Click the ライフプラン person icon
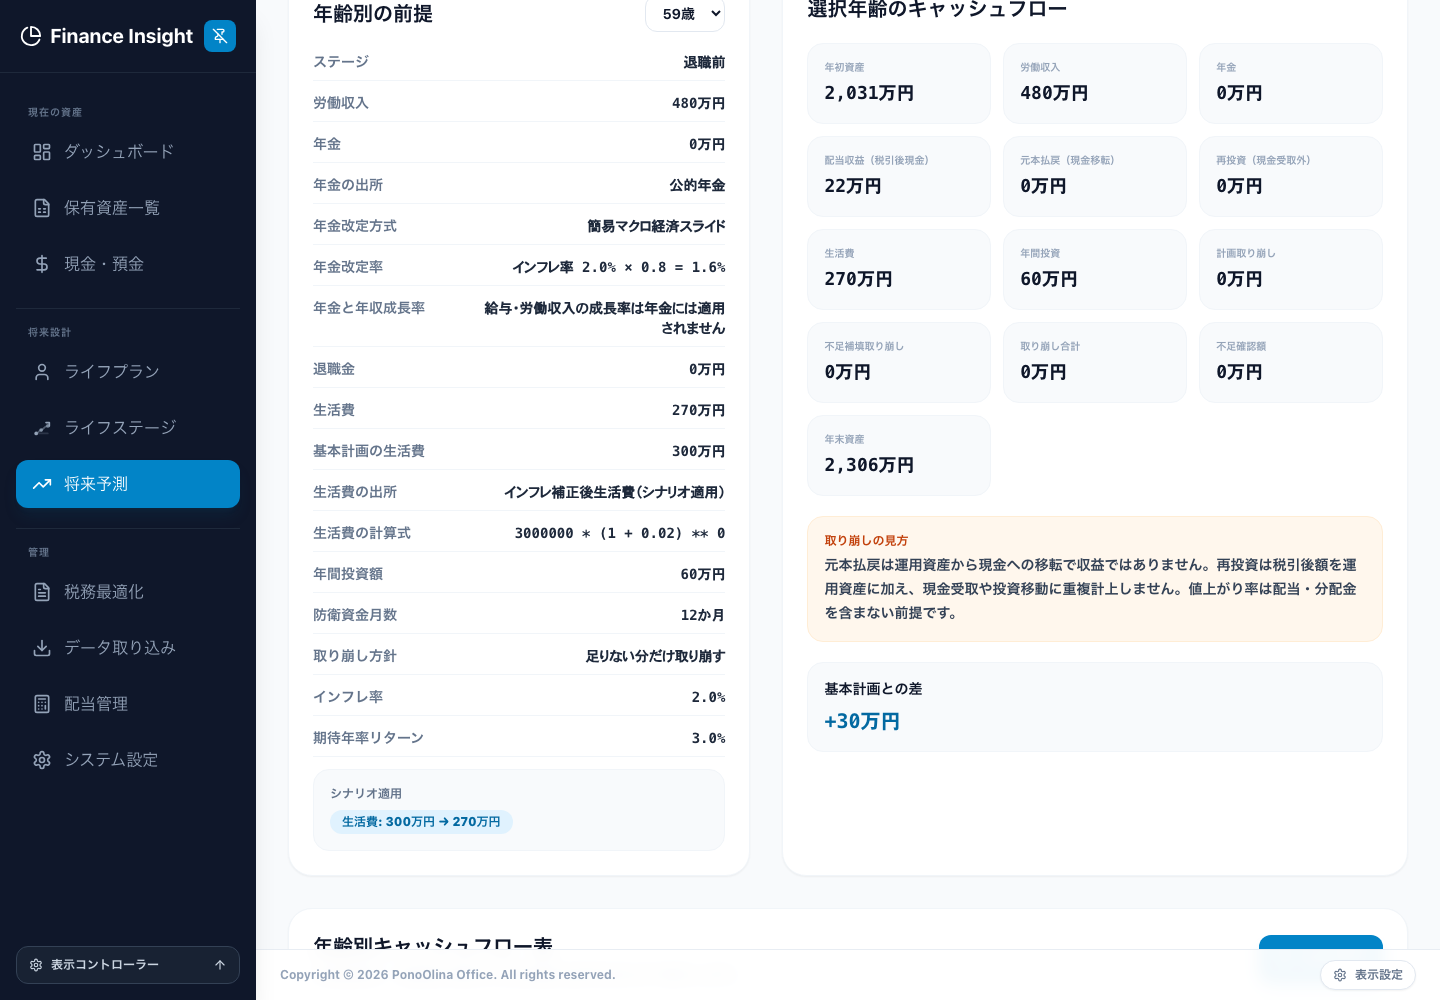This screenshot has width=1440, height=1000. click(x=42, y=372)
